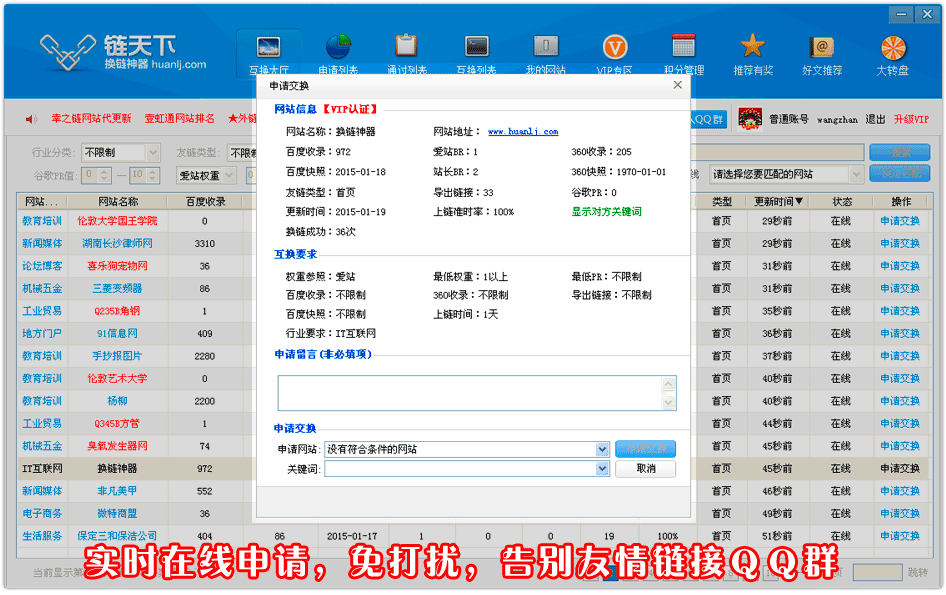Sort by the 更新时间 column header
The width and height of the screenshot is (946, 595).
778,202
